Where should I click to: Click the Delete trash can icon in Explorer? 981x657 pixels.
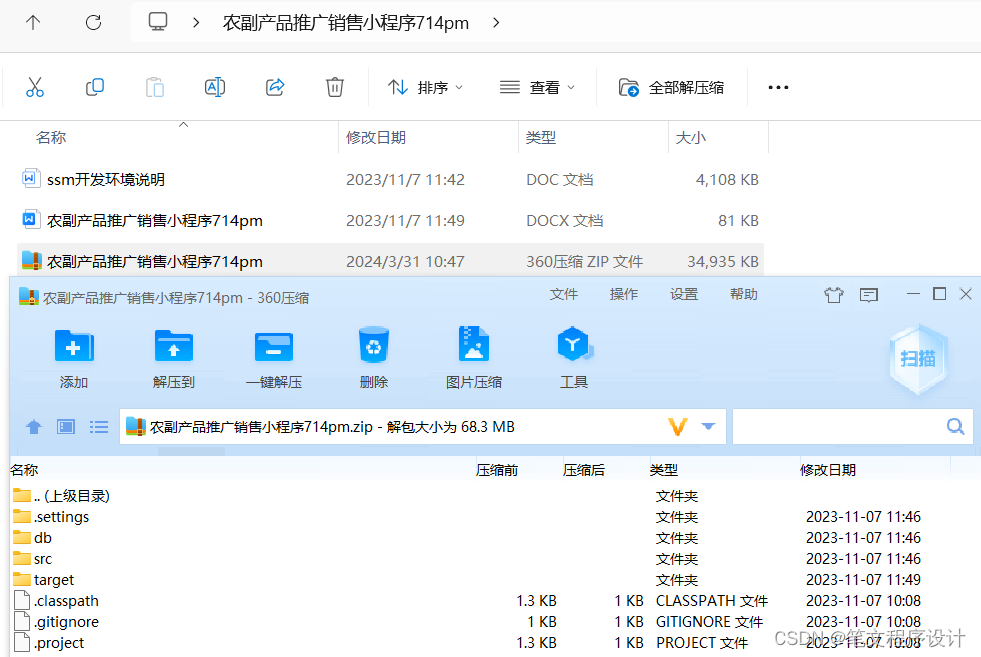[335, 87]
